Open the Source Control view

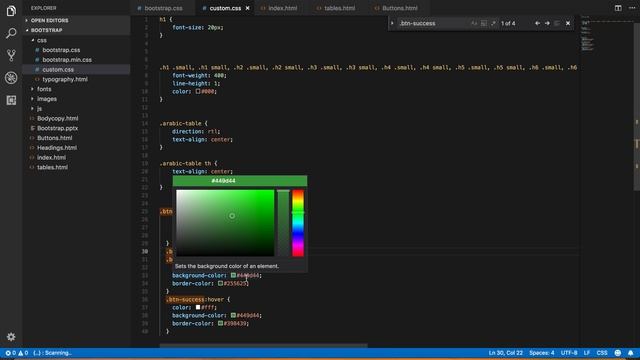pos(11,55)
